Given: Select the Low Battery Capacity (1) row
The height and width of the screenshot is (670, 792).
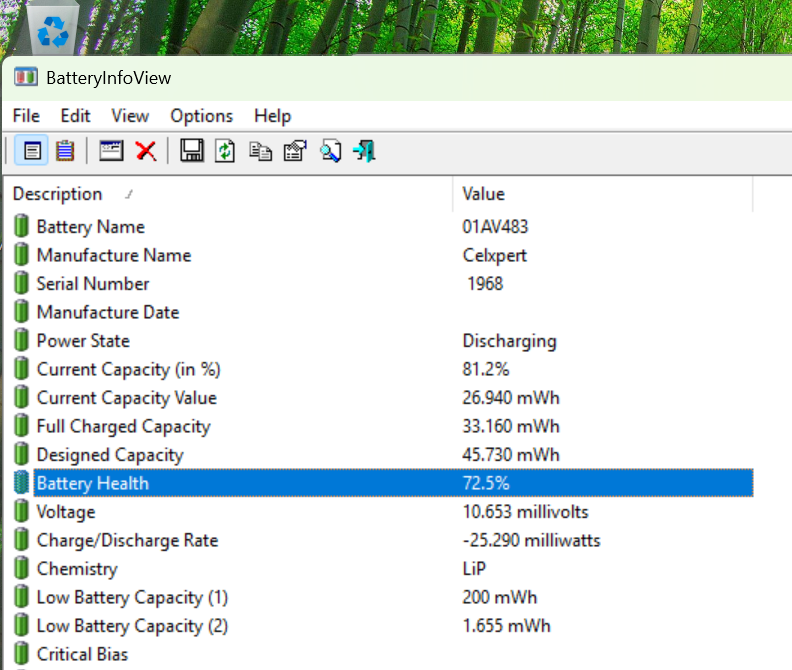Looking at the screenshot, I should point(383,597).
